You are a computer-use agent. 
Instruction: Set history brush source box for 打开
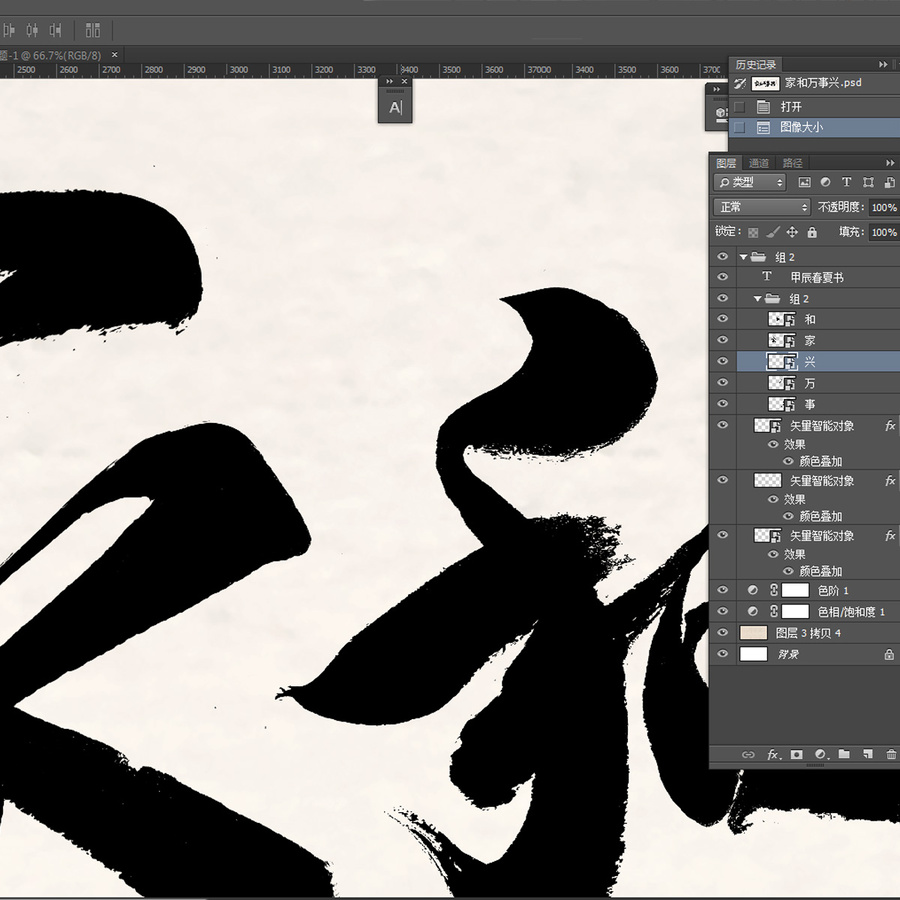(739, 107)
